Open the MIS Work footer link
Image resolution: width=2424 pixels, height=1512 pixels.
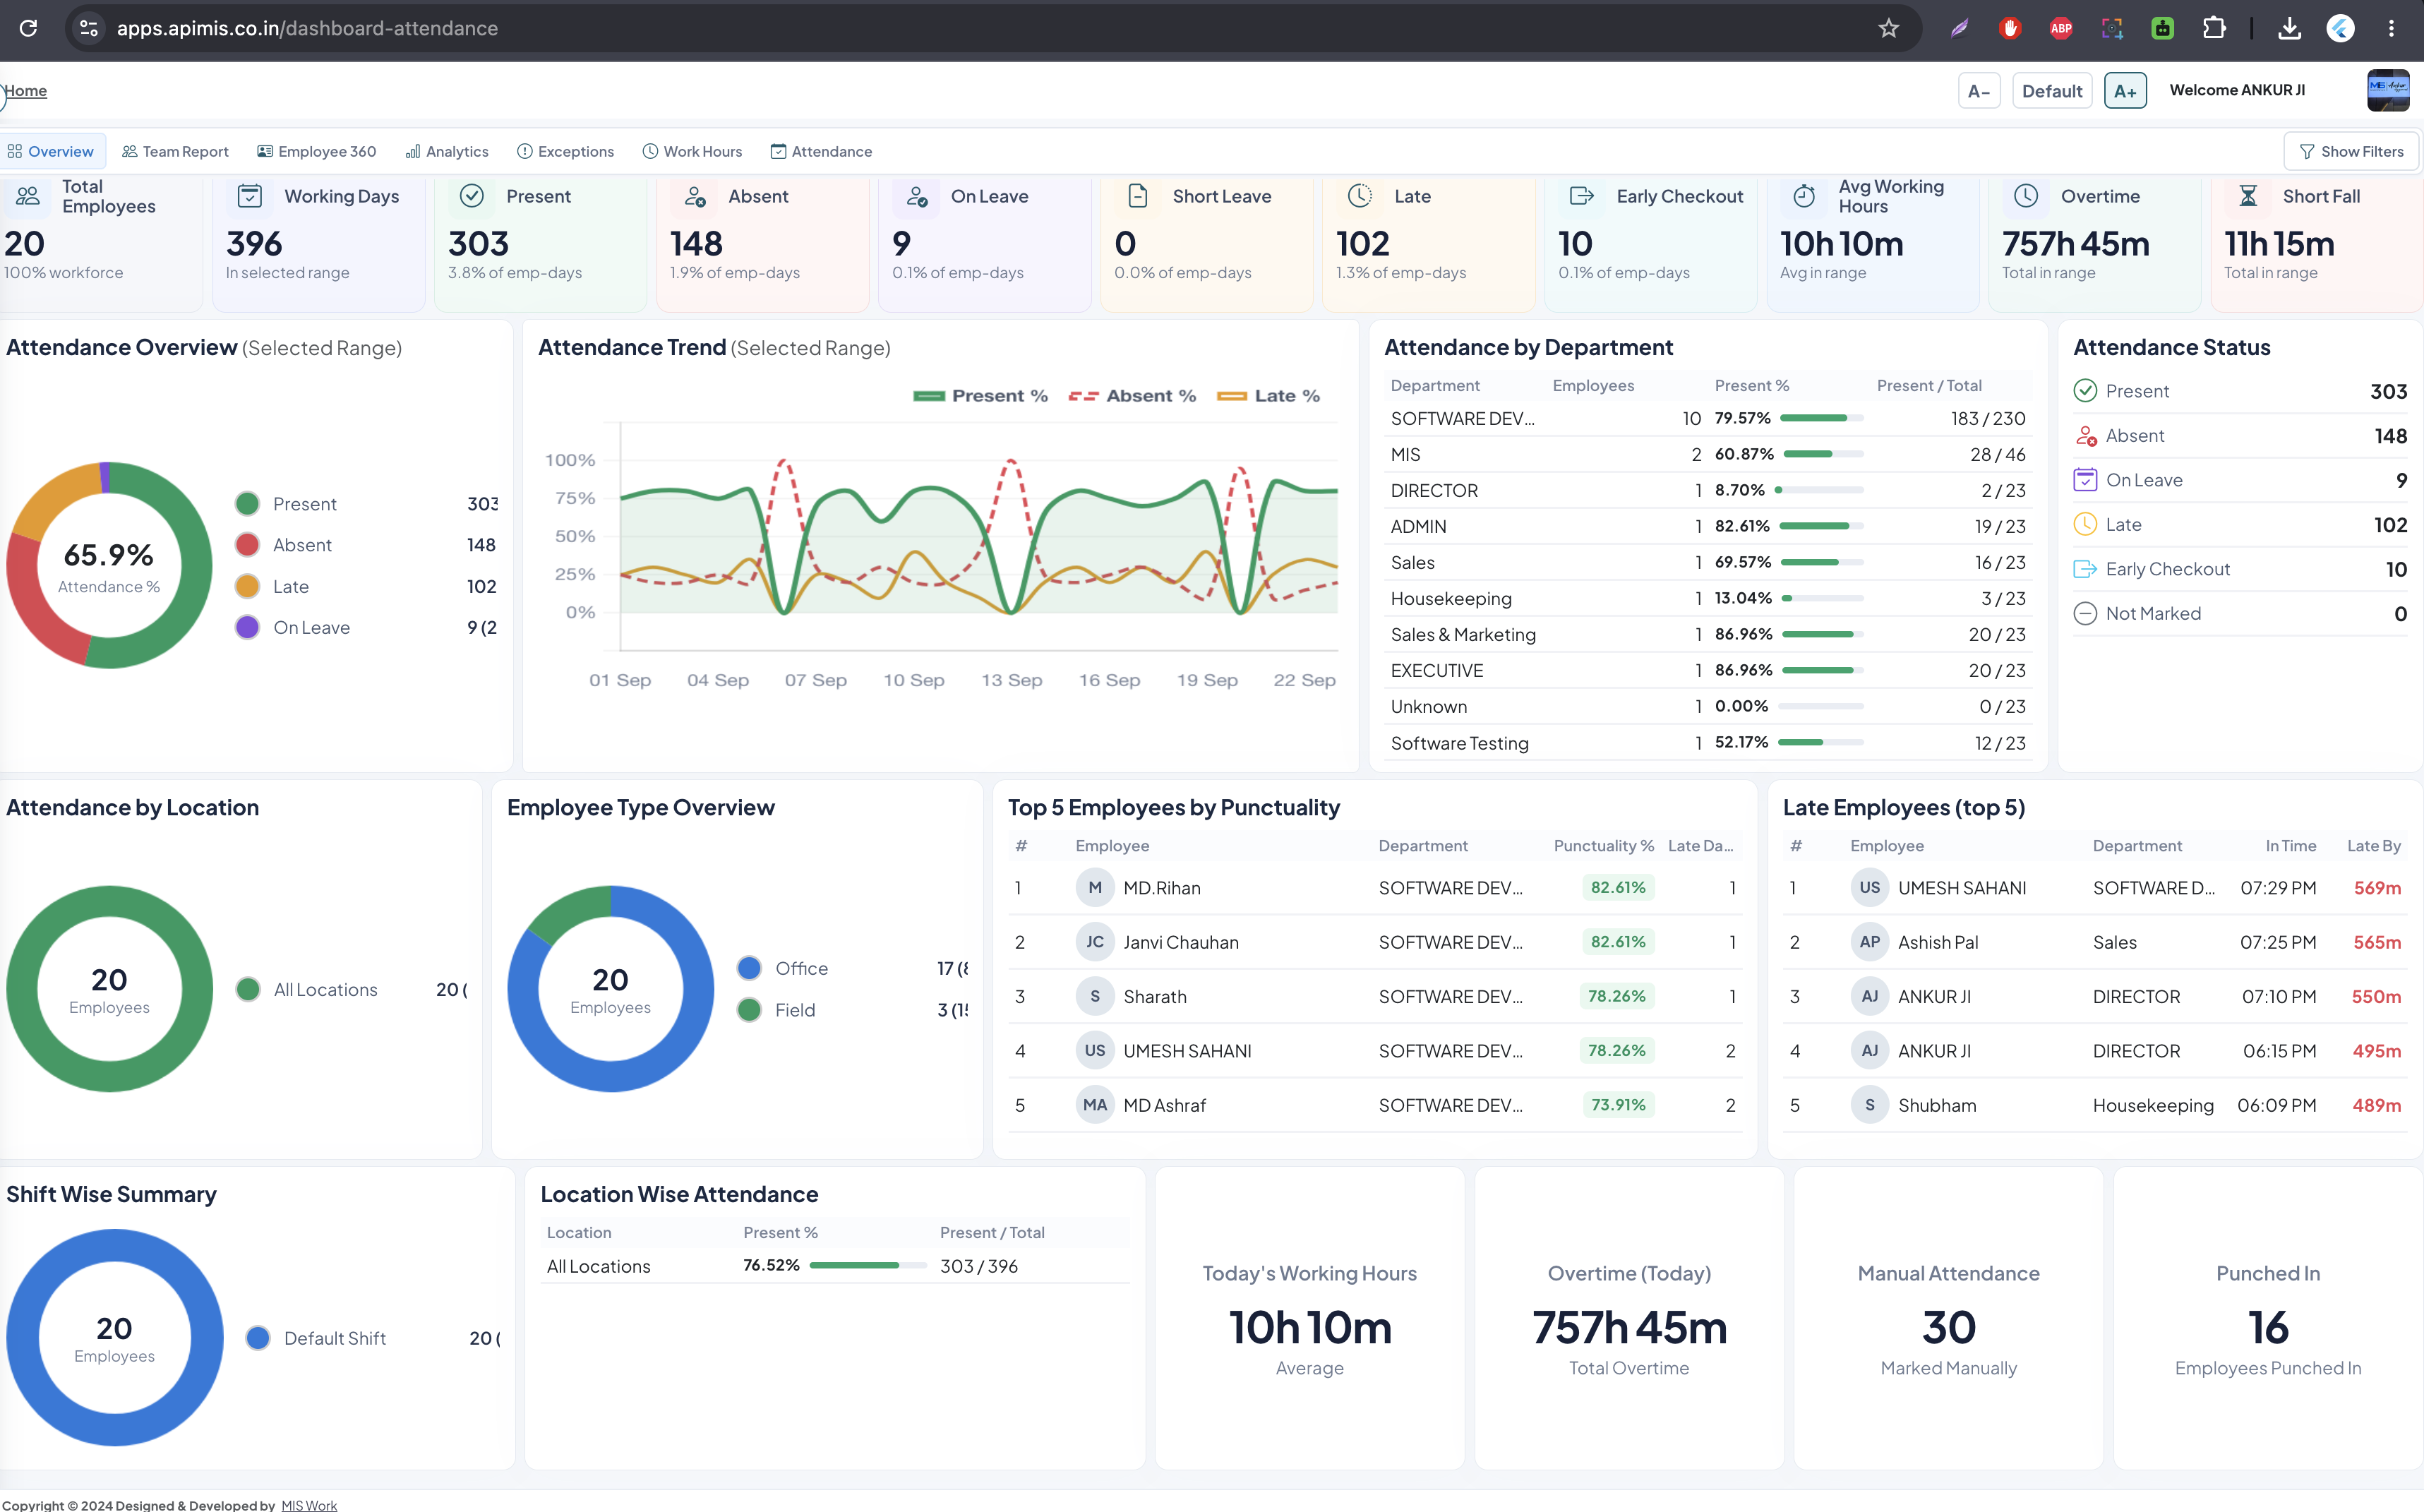(309, 1505)
